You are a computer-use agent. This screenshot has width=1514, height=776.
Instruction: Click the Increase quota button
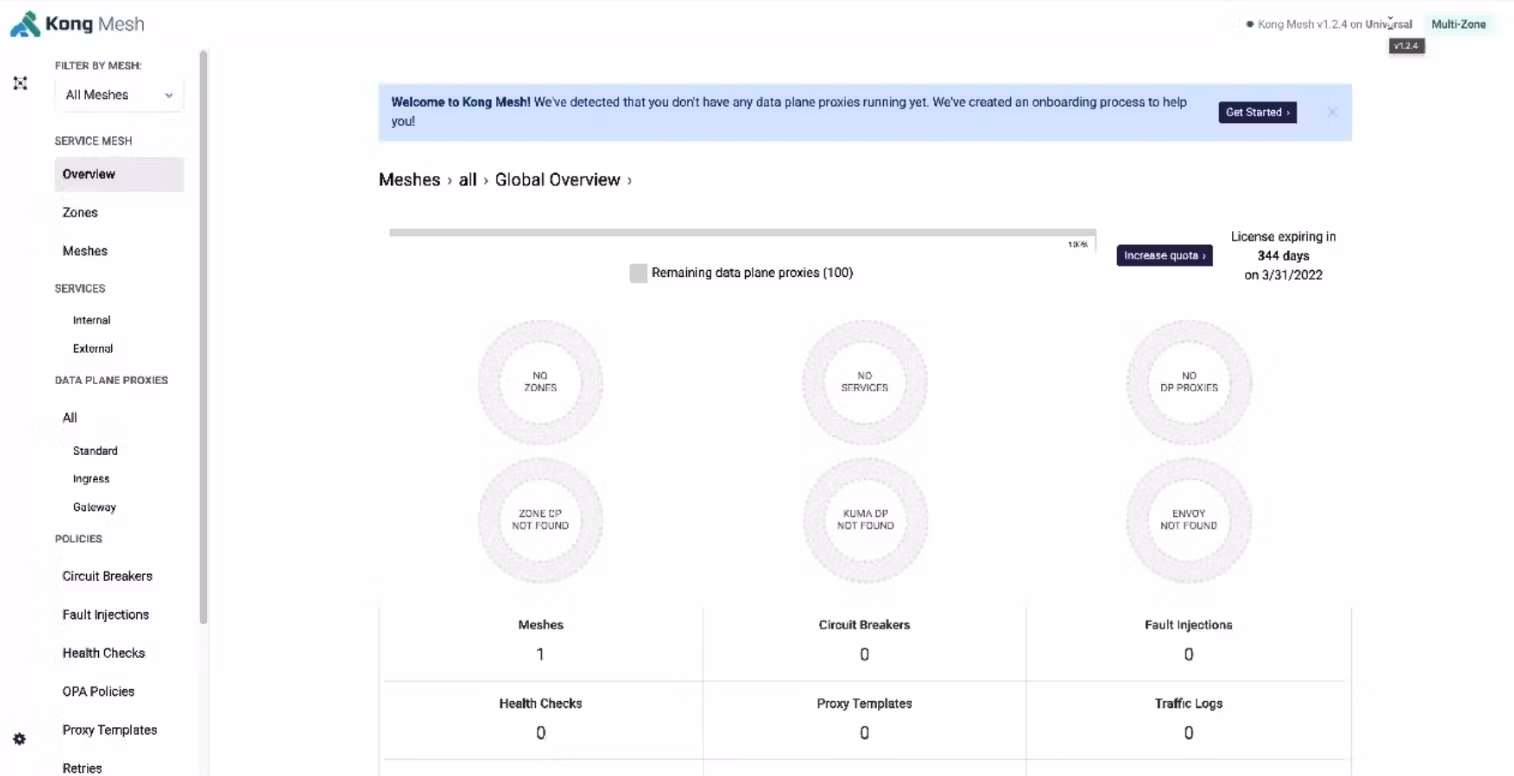(1164, 256)
